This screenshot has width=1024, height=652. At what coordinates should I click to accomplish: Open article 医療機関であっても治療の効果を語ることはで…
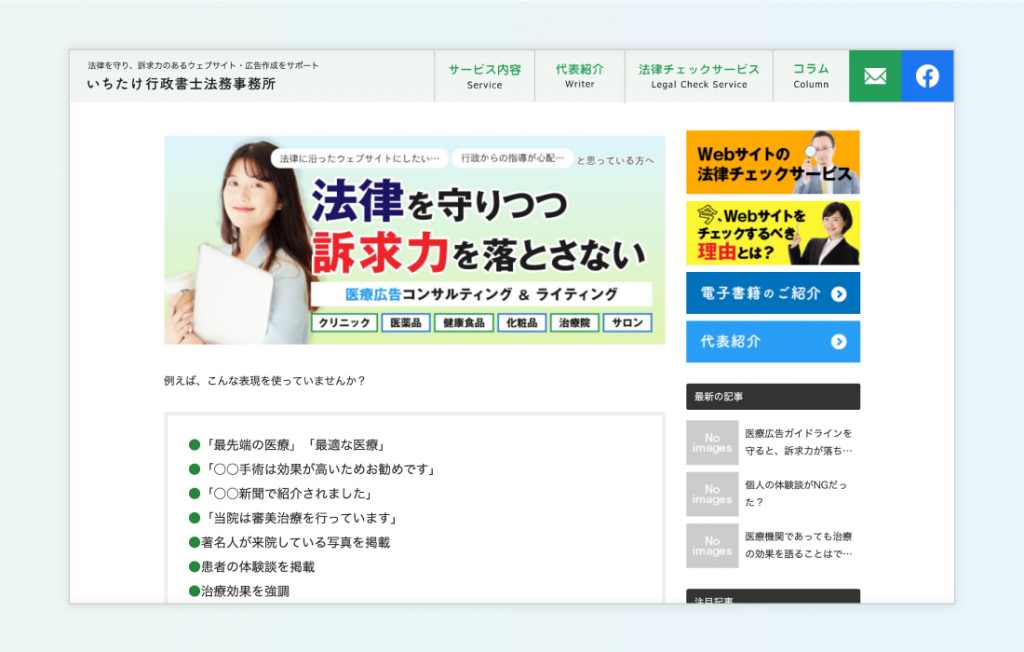point(799,545)
